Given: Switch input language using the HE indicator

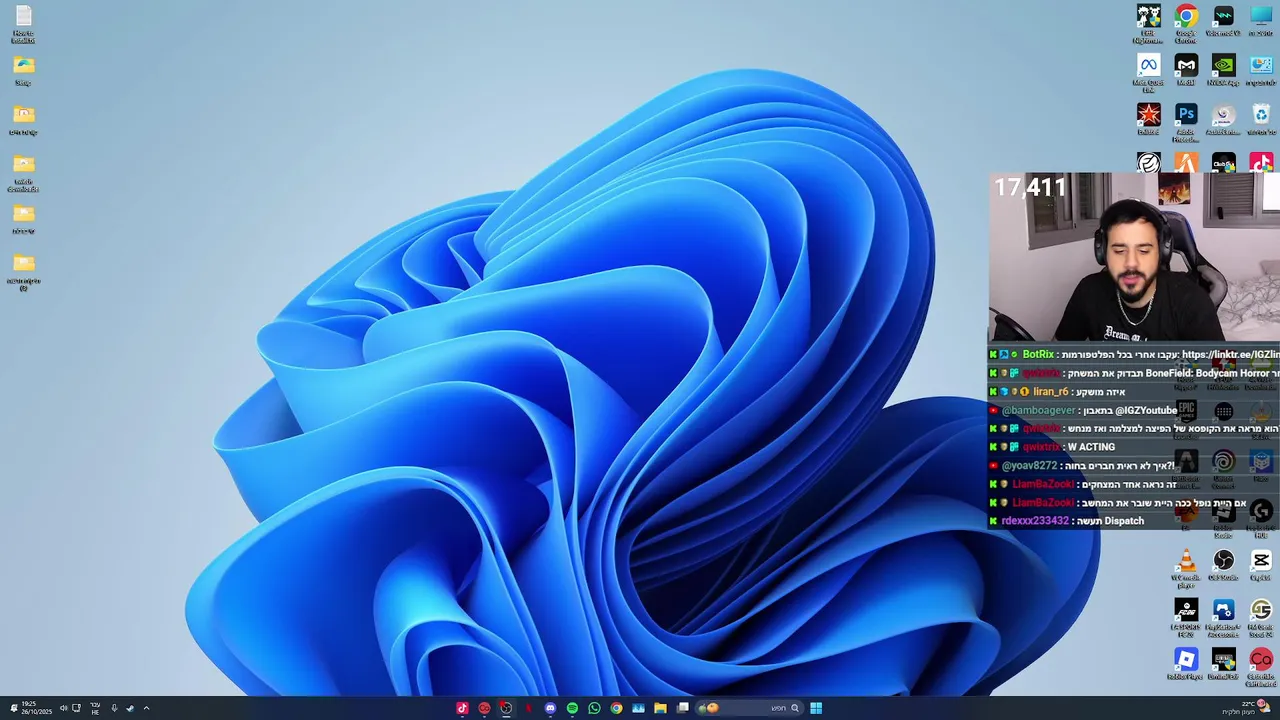Looking at the screenshot, I should [95, 708].
